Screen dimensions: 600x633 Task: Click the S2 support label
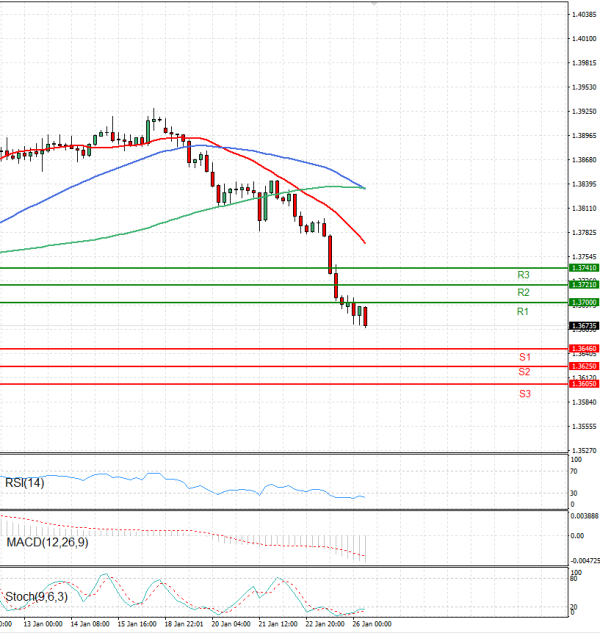pos(524,372)
